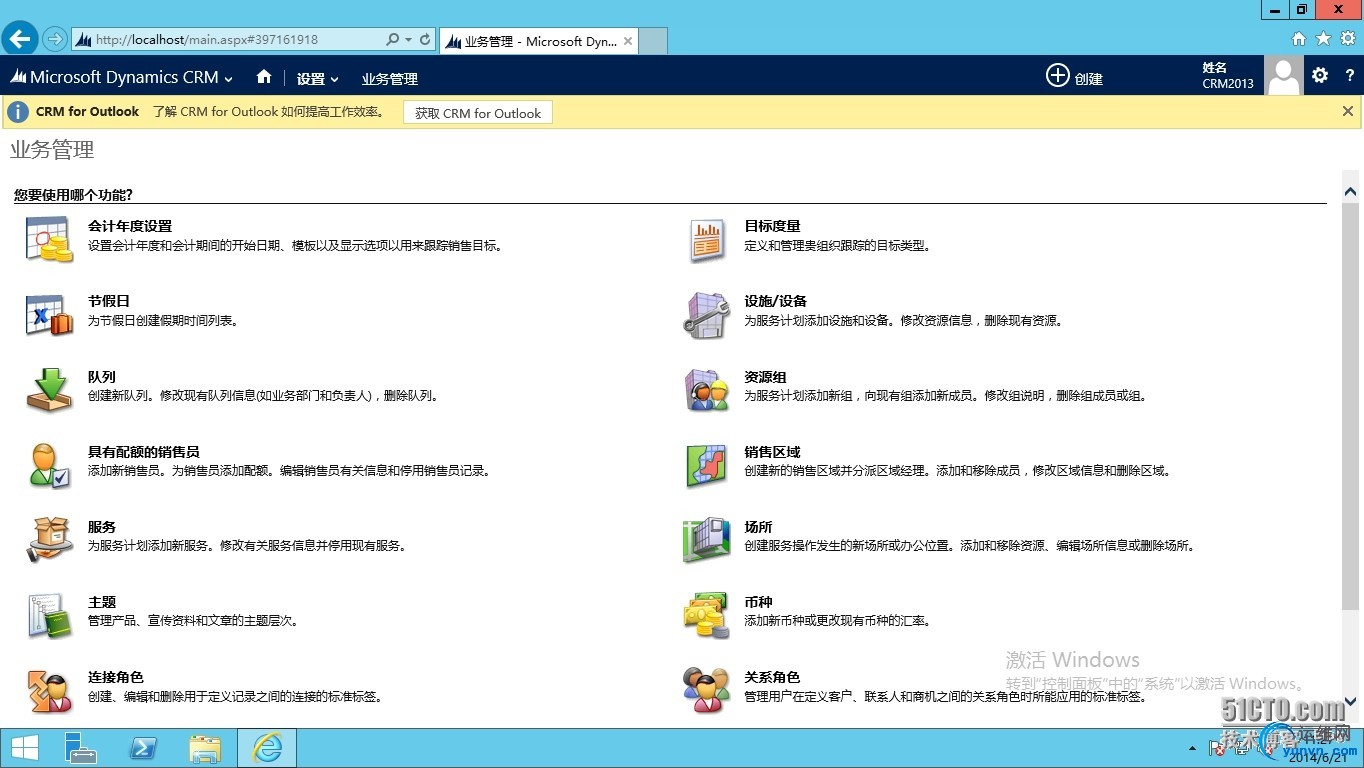Click the 主题 subjects book icon
This screenshot has width=1364, height=768.
pyautogui.click(x=49, y=614)
